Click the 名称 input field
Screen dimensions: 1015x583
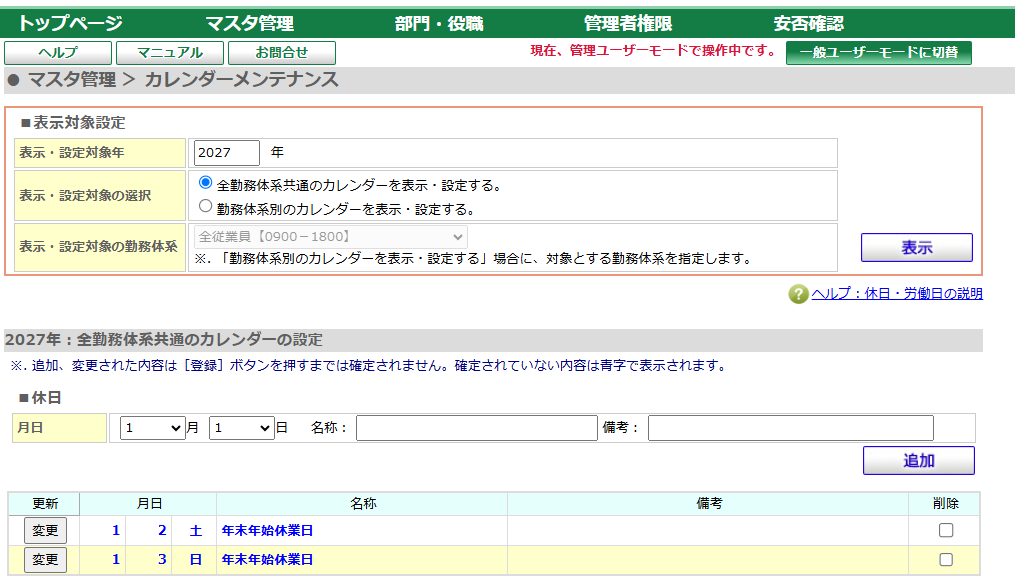click(x=476, y=428)
